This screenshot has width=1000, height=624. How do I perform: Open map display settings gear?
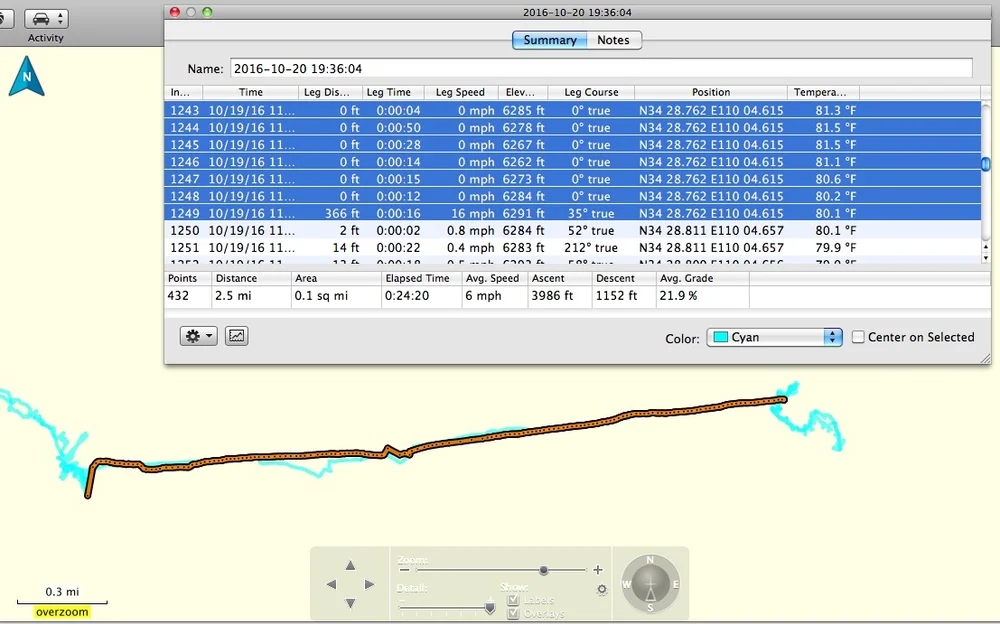pos(601,590)
